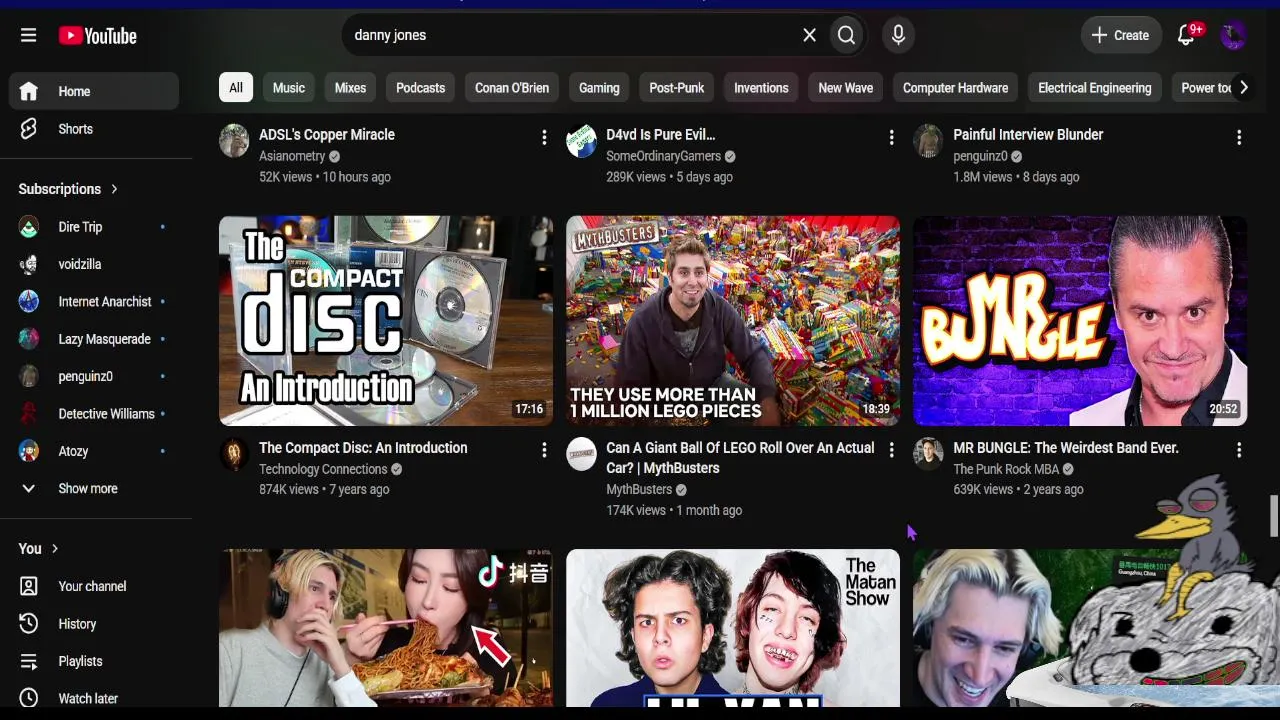
Task: Open SomeOrdinaryGamers channel avatar
Action: tap(581, 141)
